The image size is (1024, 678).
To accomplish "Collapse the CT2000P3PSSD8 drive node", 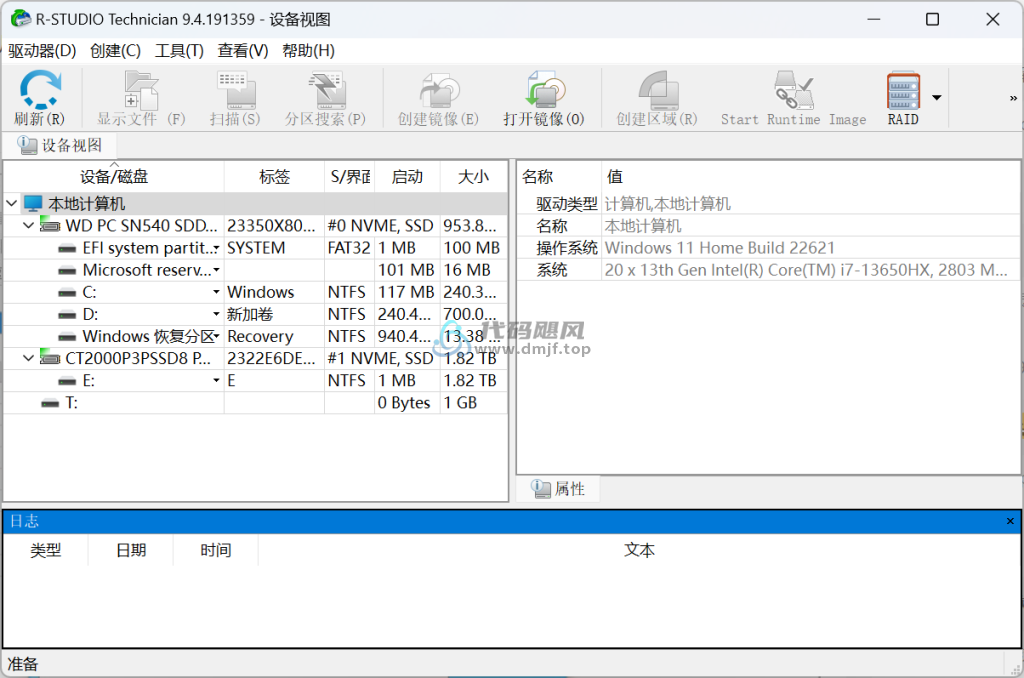I will pyautogui.click(x=28, y=359).
